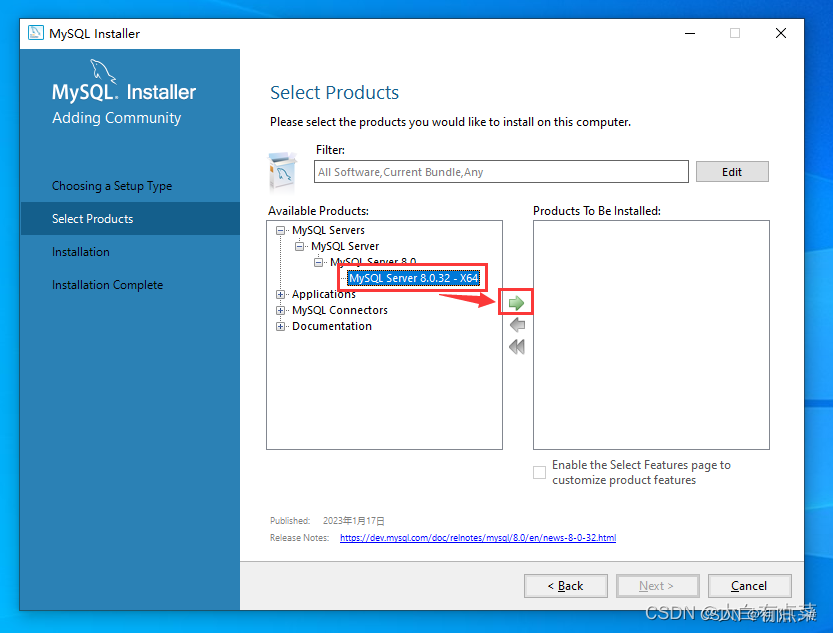This screenshot has width=833, height=633.
Task: Collapse the MySQL Server sub-node
Action: pos(299,246)
